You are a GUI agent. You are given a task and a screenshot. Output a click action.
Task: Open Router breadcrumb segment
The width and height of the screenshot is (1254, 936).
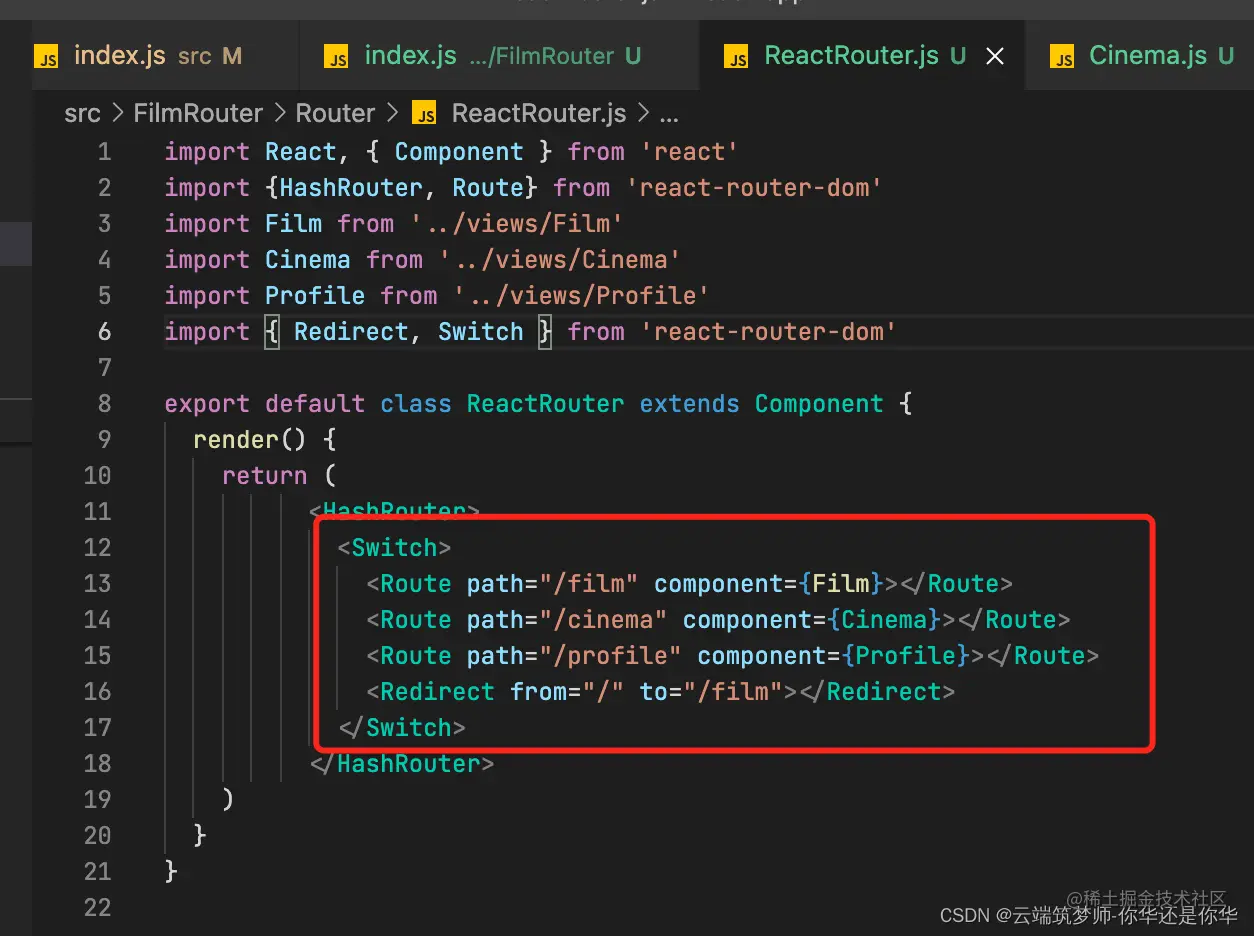[335, 114]
